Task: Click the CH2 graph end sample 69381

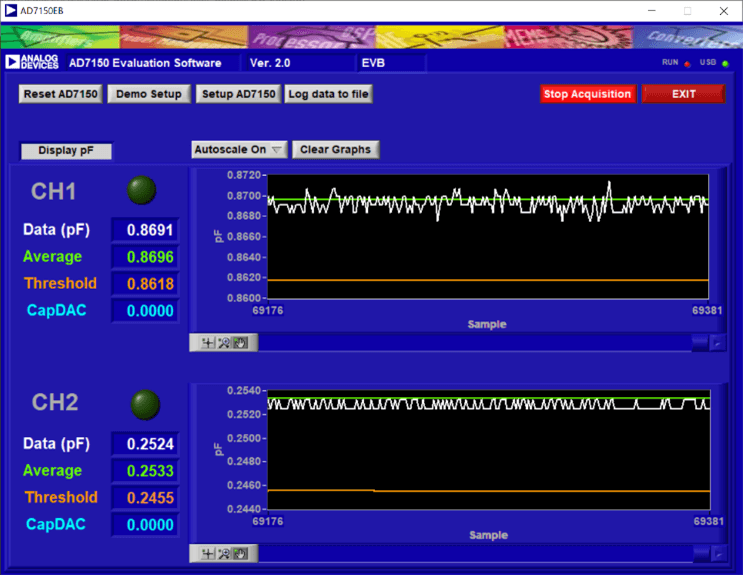Action: [708, 521]
